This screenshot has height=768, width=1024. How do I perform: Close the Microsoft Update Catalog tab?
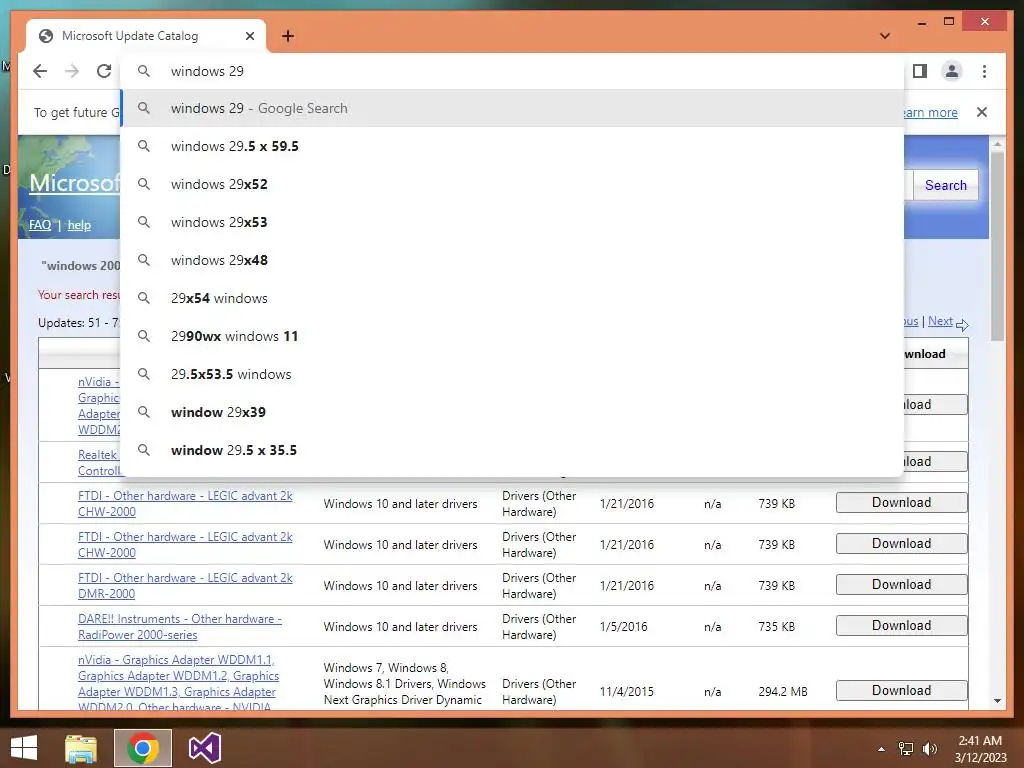[x=249, y=36]
